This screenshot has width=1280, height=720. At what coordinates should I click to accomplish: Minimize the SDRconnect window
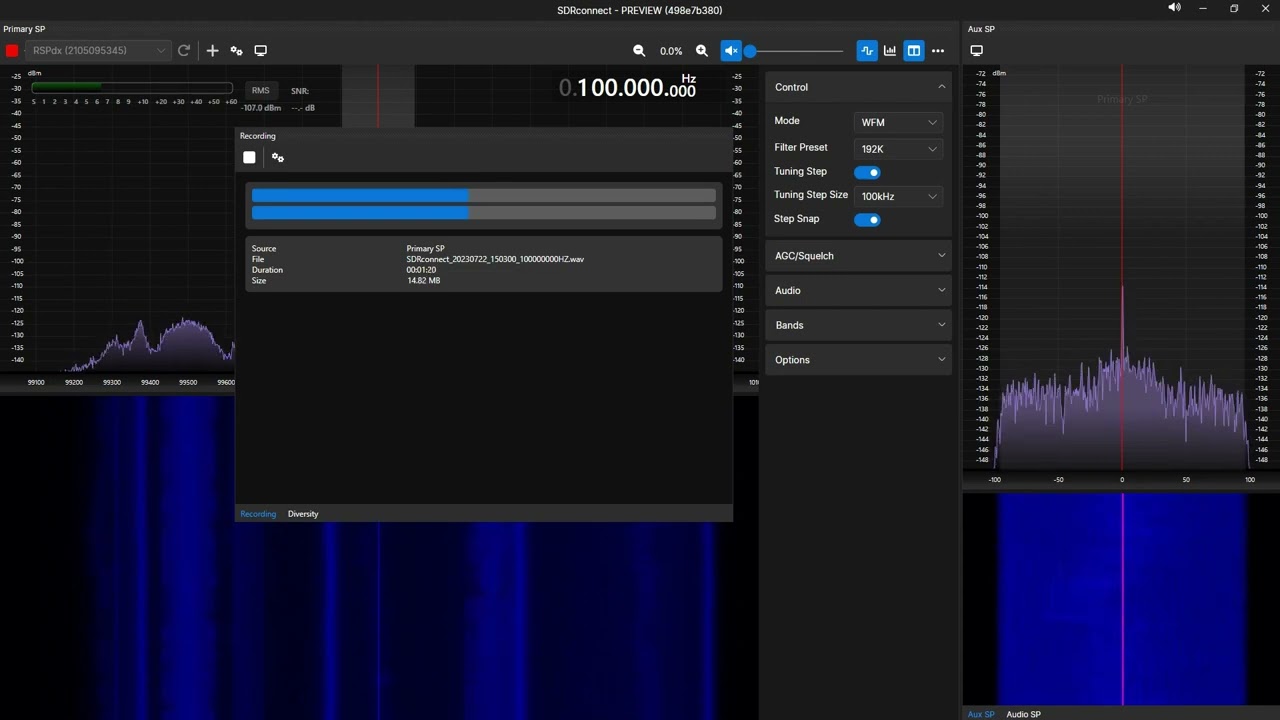tap(1204, 9)
